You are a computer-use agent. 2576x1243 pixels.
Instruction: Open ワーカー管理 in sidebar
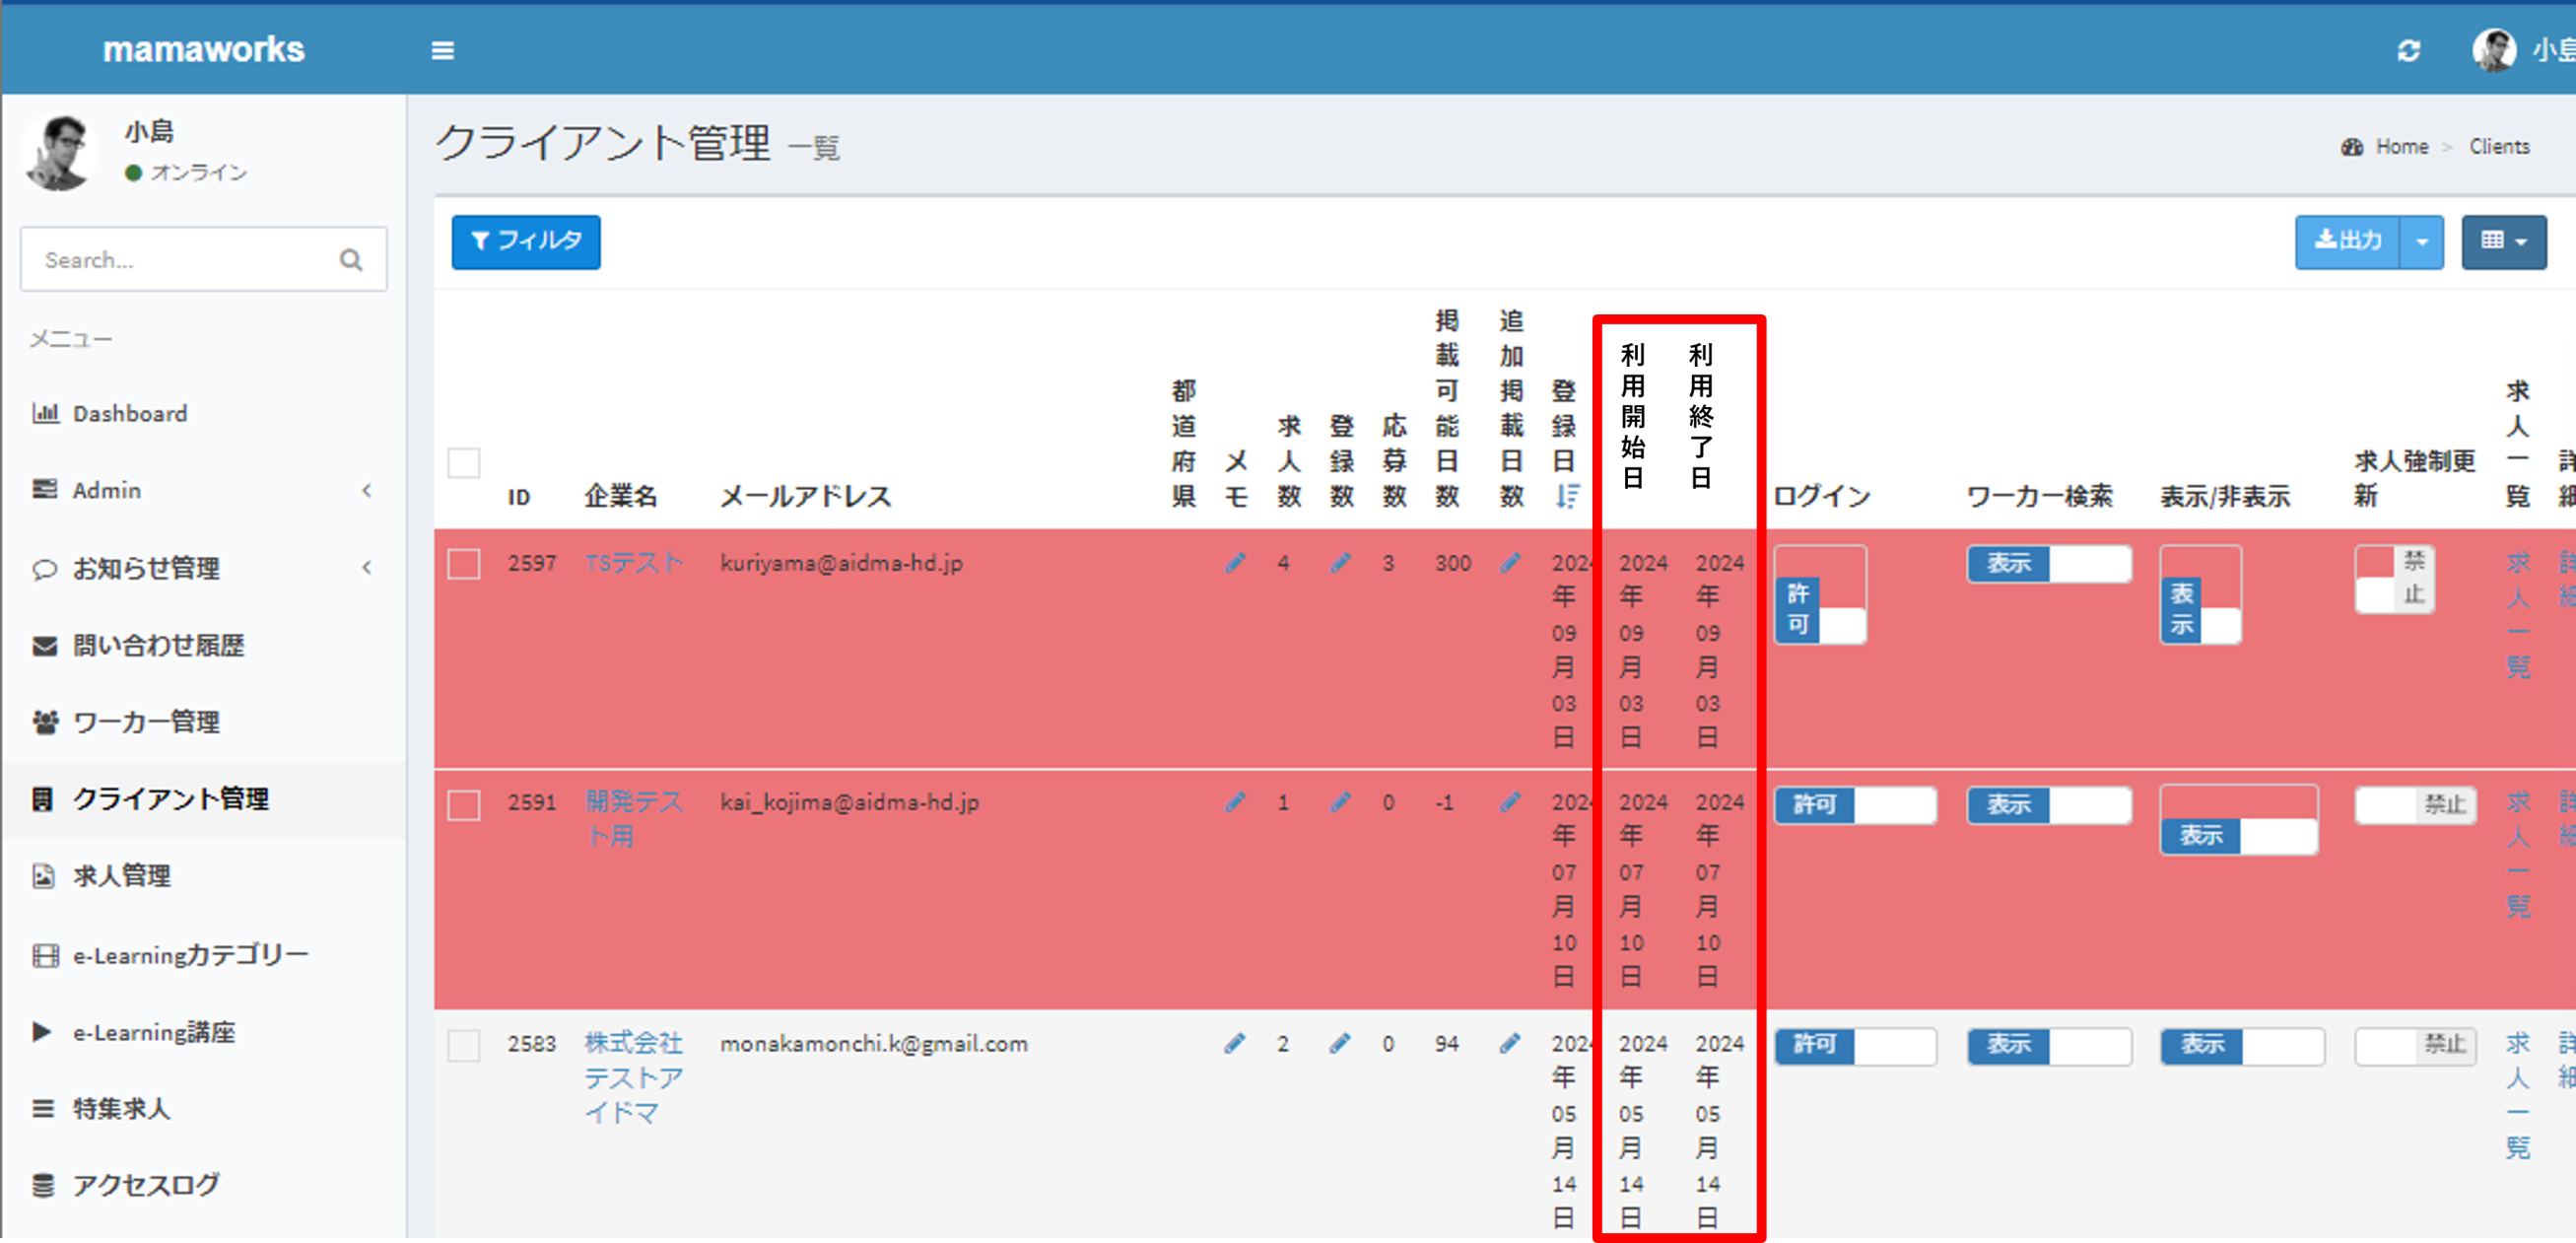(x=146, y=722)
